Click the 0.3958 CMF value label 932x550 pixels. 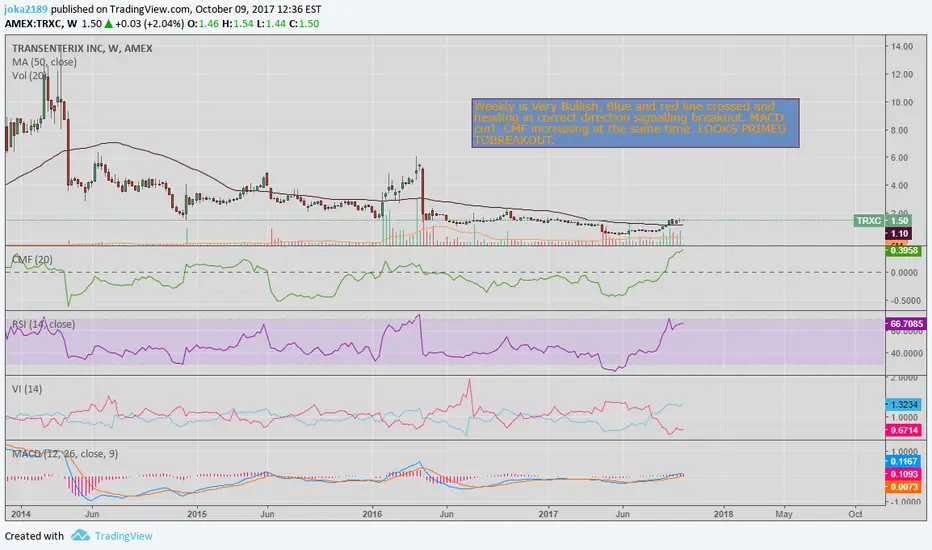point(903,251)
